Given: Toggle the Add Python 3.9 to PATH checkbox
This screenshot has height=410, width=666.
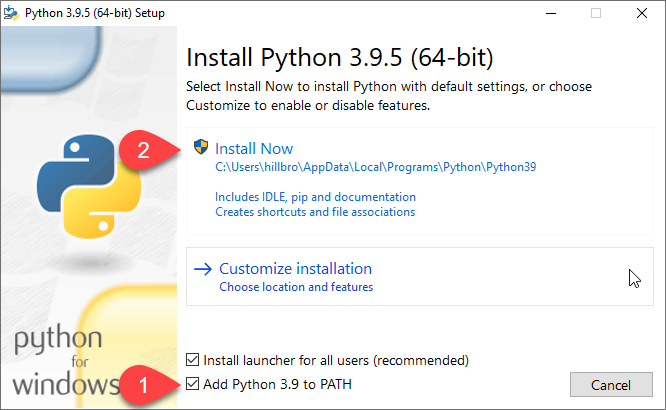Looking at the screenshot, I should (x=193, y=384).
